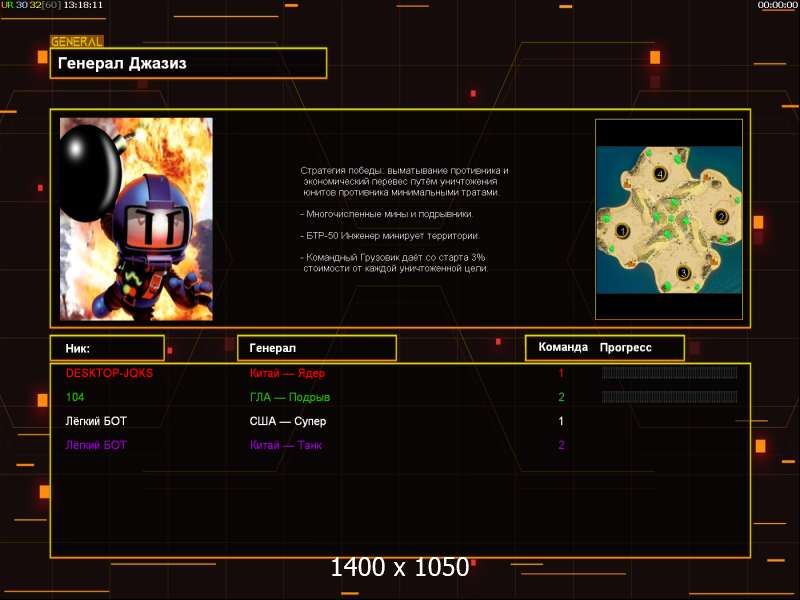Click the white Лёгкий БОТ player name
Image resolution: width=800 pixels, height=600 pixels.
(x=96, y=421)
